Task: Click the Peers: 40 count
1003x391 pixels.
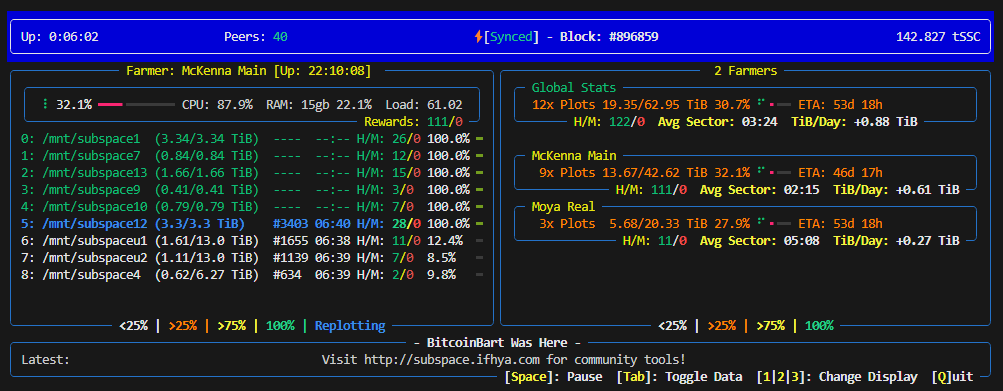Action: (x=255, y=36)
